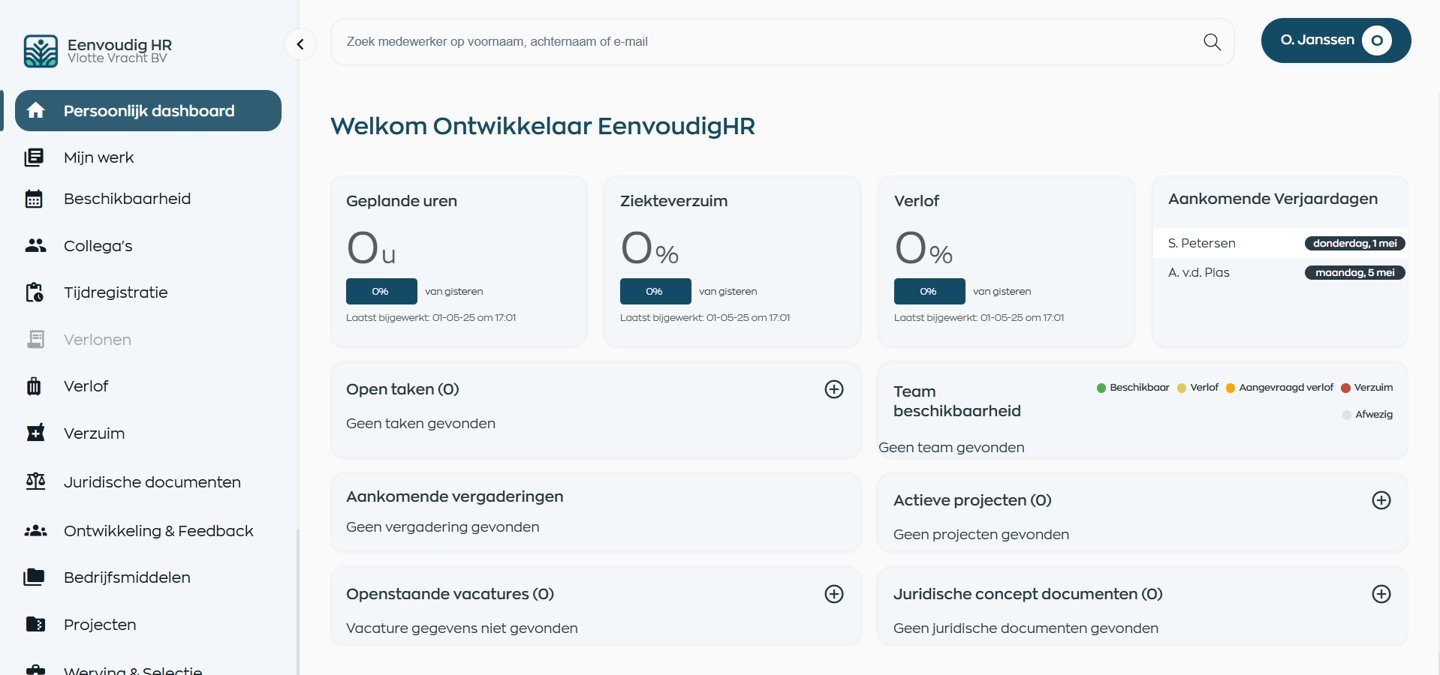Screen dimensions: 1440x675
Task: Expand the Aangevraagd verlof legend filter
Action: point(1230,387)
